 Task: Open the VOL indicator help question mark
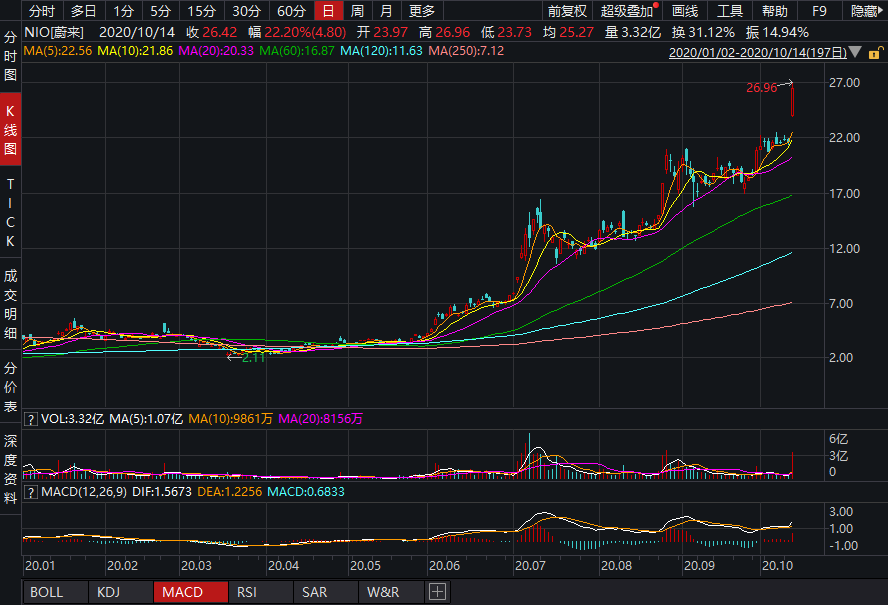(31, 418)
